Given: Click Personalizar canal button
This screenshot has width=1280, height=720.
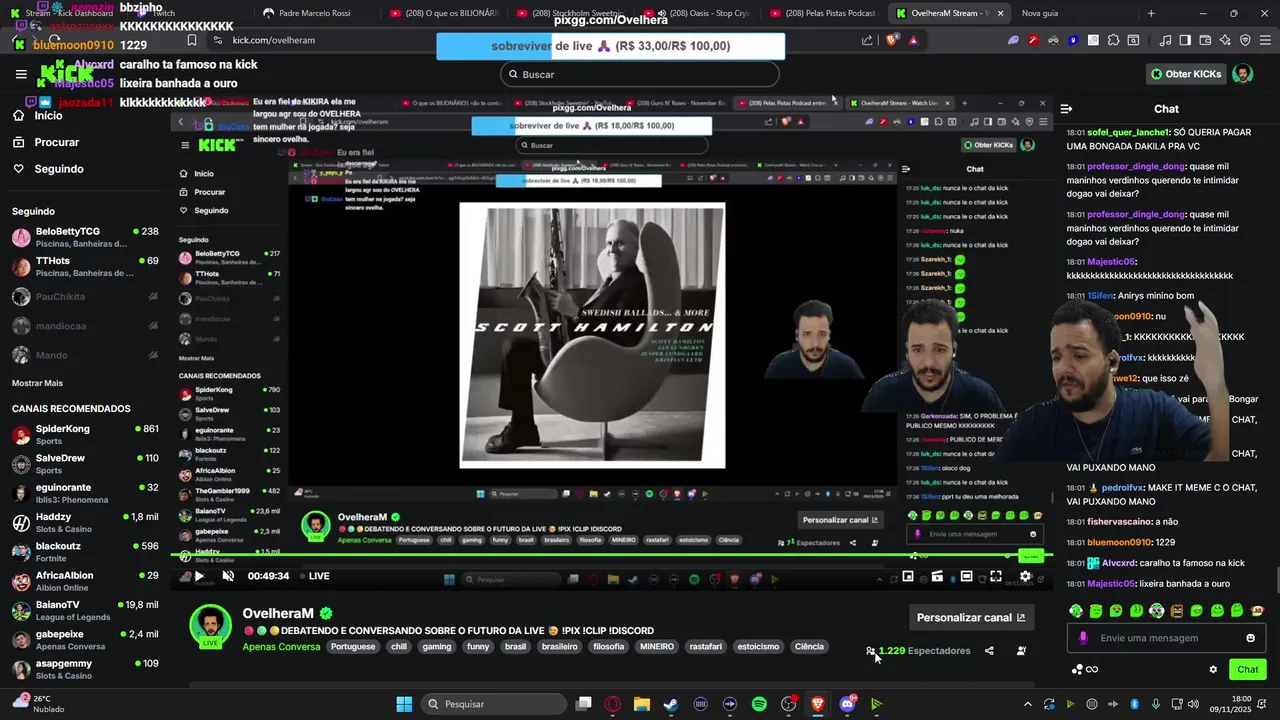Looking at the screenshot, I should [x=971, y=618].
